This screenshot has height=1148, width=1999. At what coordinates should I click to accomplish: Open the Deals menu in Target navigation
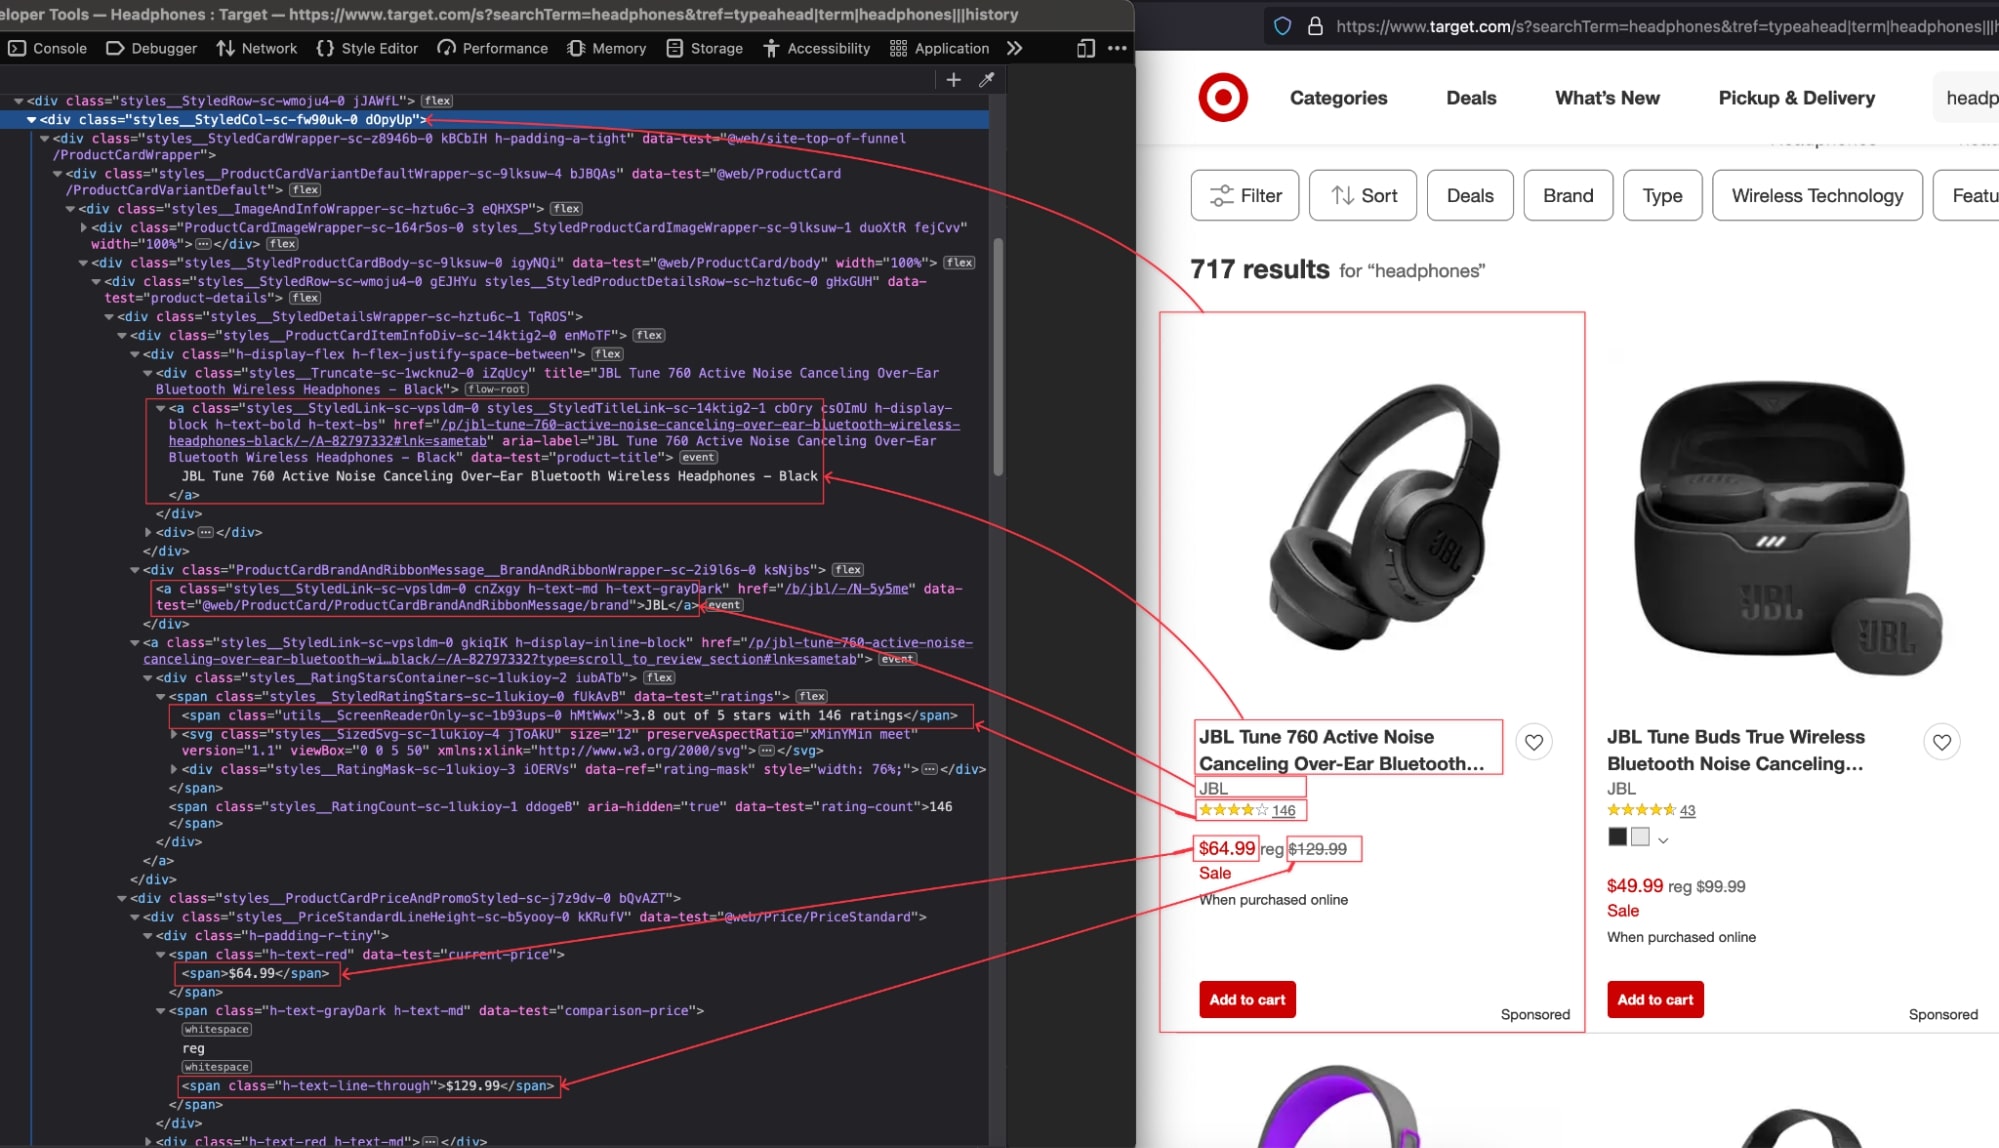[x=1470, y=98]
